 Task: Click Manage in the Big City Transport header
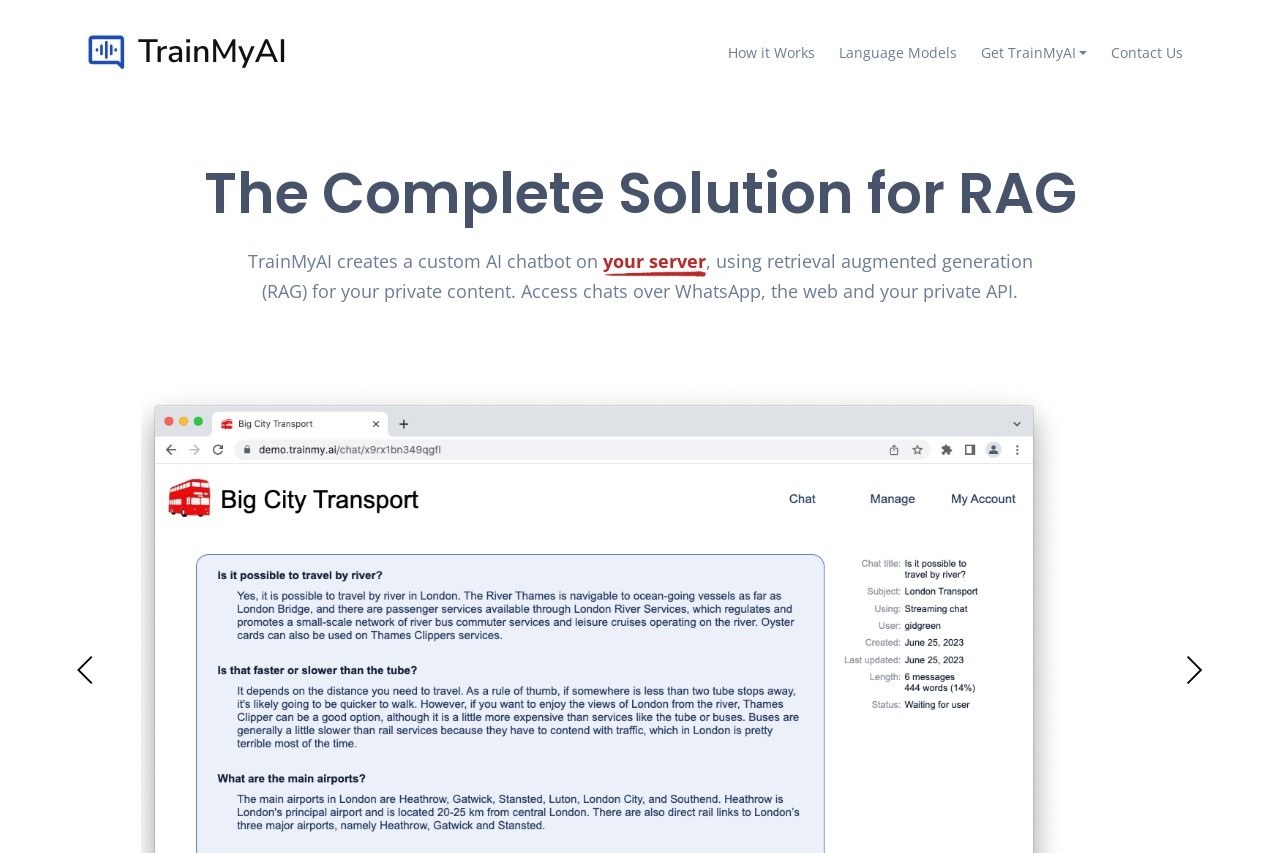pyautogui.click(x=892, y=499)
